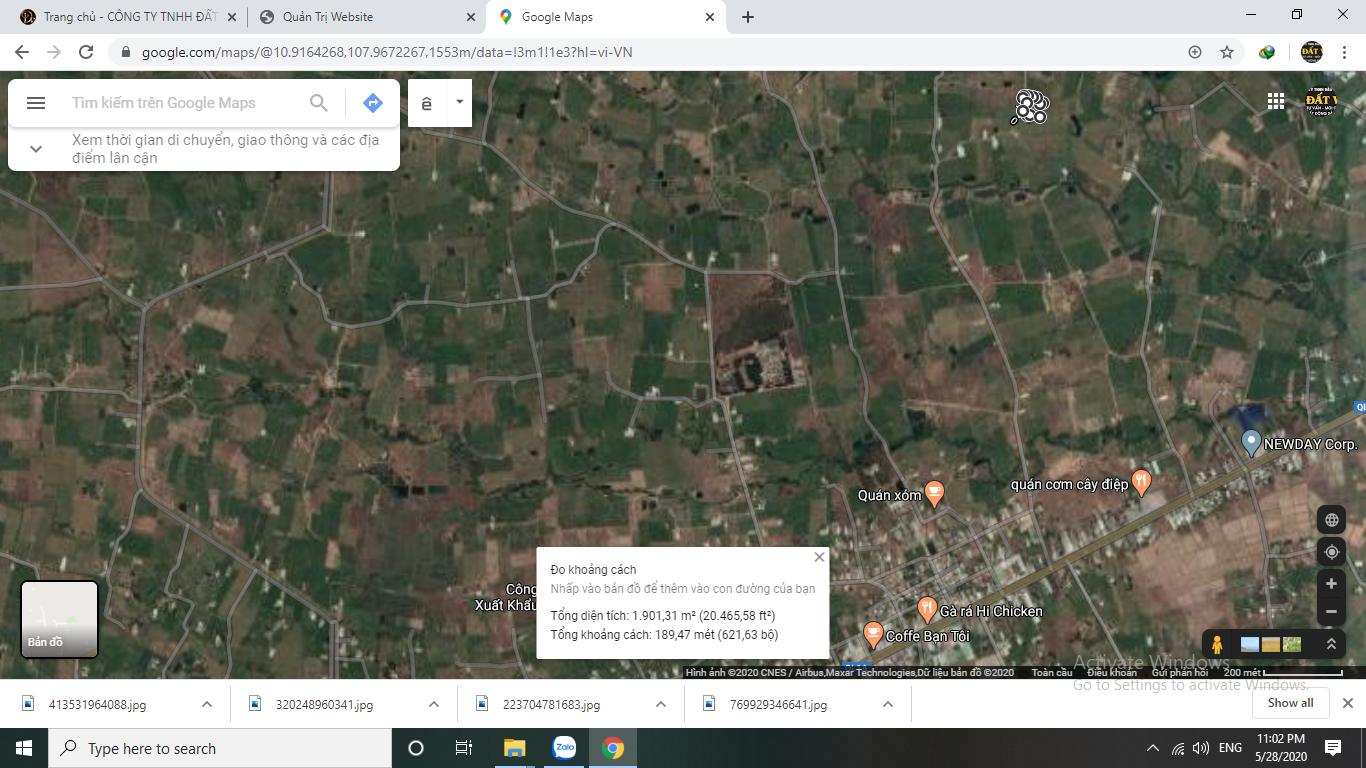Viewport: 1366px width, 768px height.
Task: Close the Đo khoảng cách measurement box
Action: pyautogui.click(x=820, y=557)
